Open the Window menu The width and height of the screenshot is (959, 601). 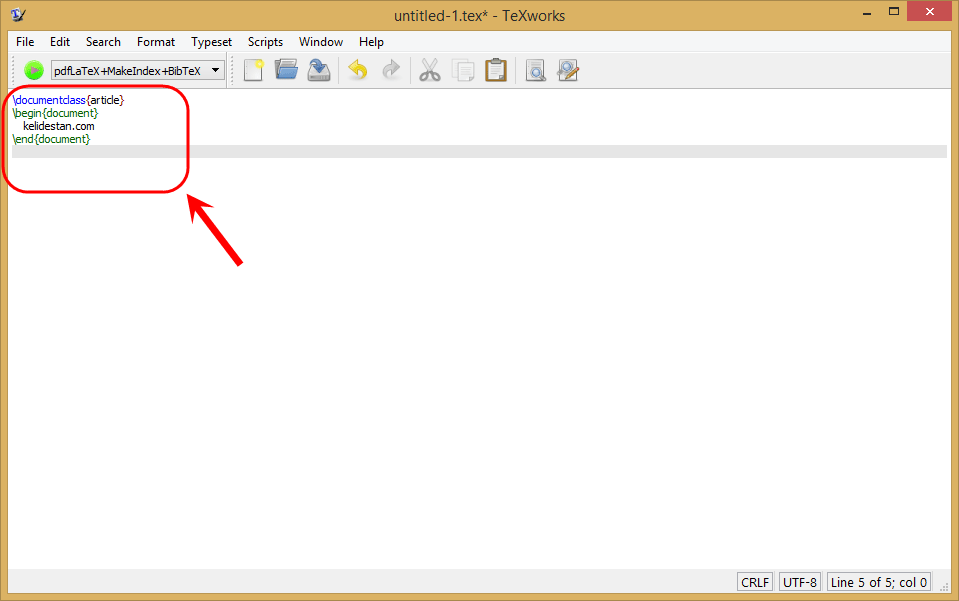coord(321,42)
